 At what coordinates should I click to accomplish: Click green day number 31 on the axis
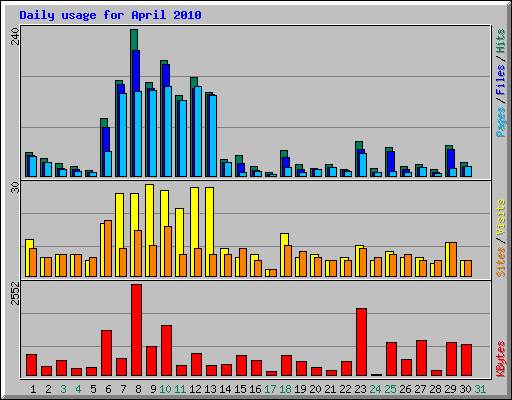(480, 389)
